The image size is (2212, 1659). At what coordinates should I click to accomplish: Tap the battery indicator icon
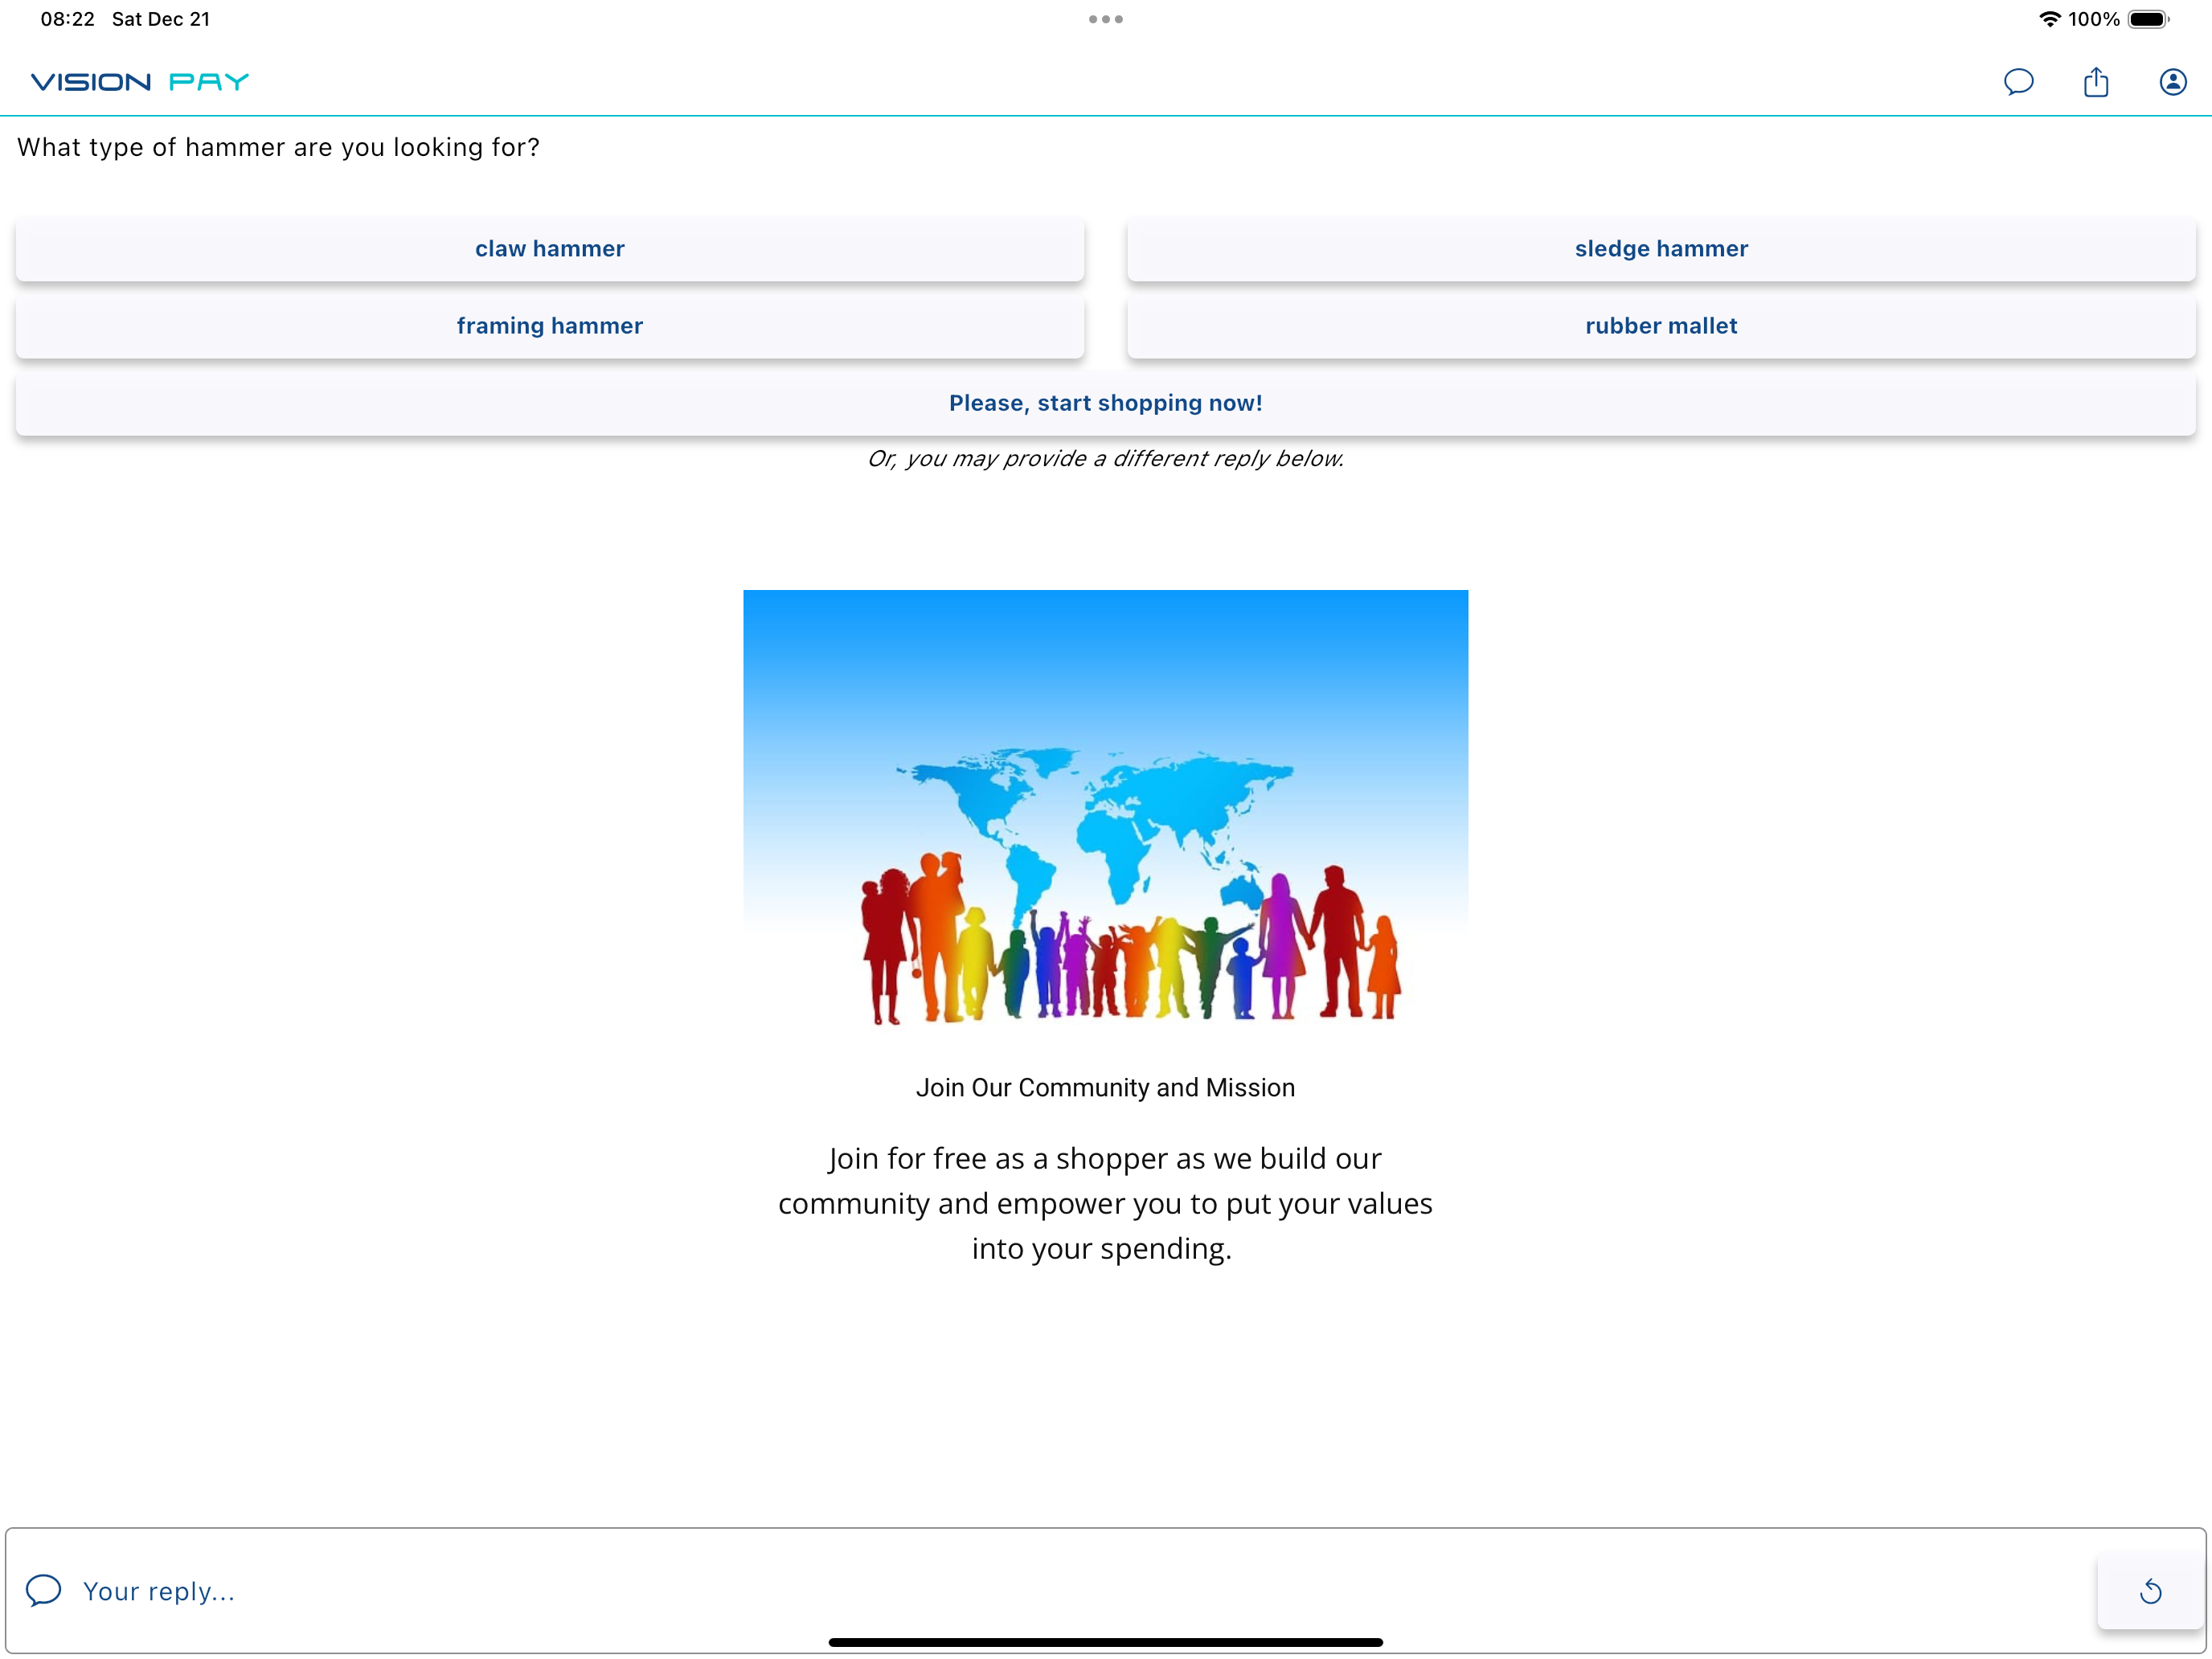pyautogui.click(x=2148, y=19)
